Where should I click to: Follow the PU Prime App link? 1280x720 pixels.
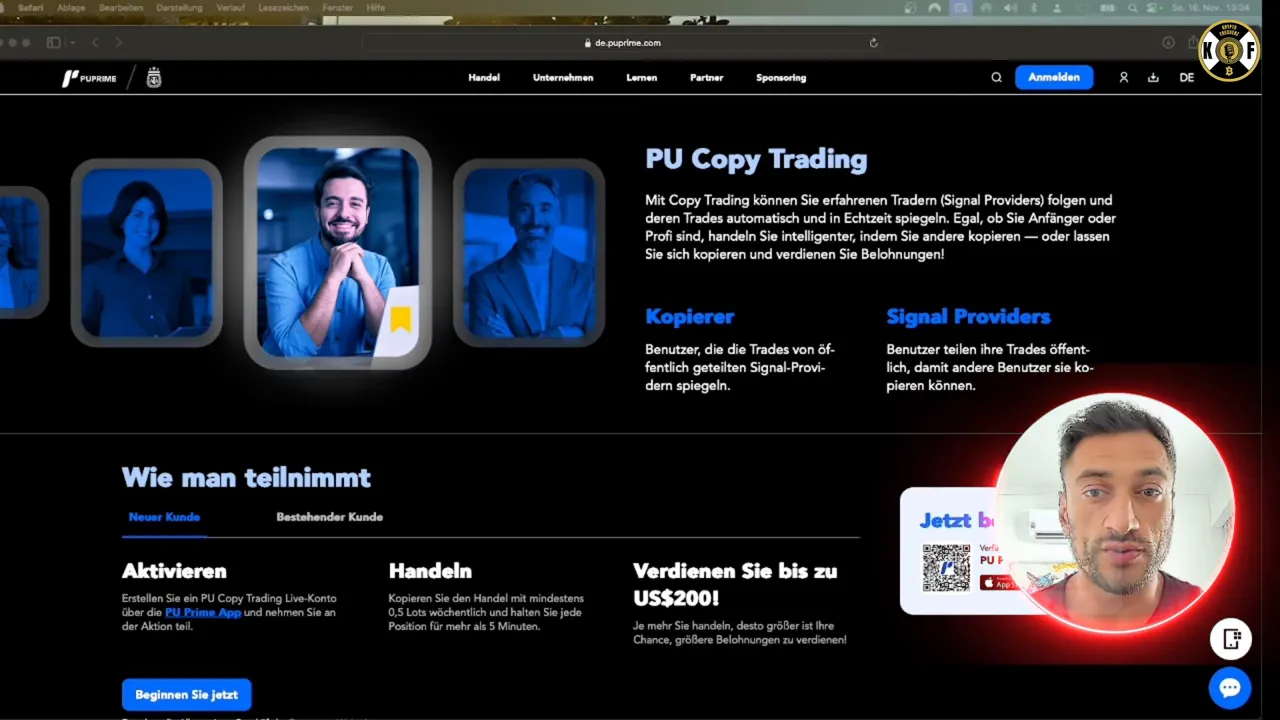point(203,612)
